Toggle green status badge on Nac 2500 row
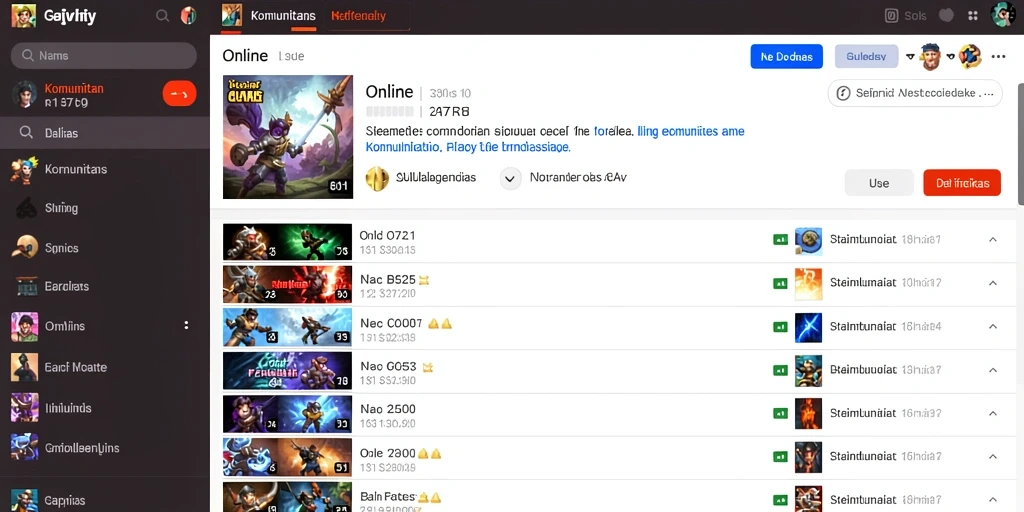This screenshot has width=1024, height=512. click(x=780, y=413)
